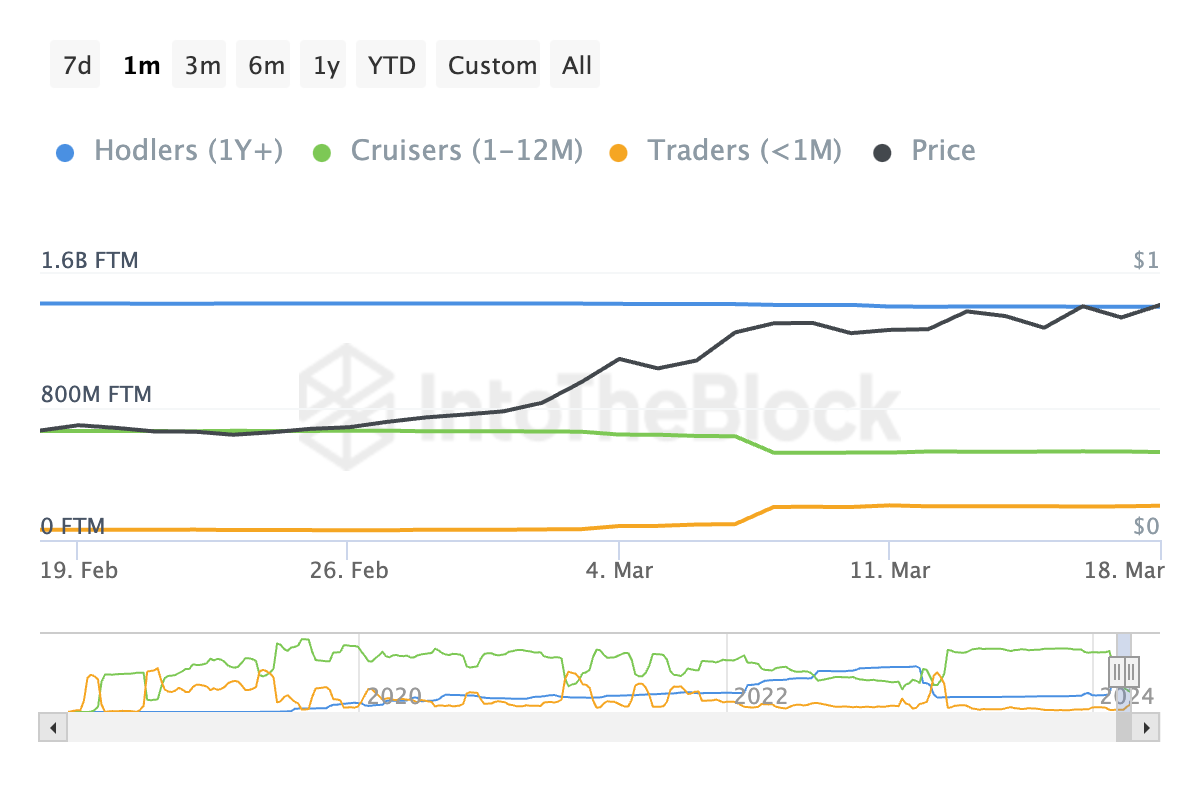Open the Custom date range picker

tap(492, 66)
